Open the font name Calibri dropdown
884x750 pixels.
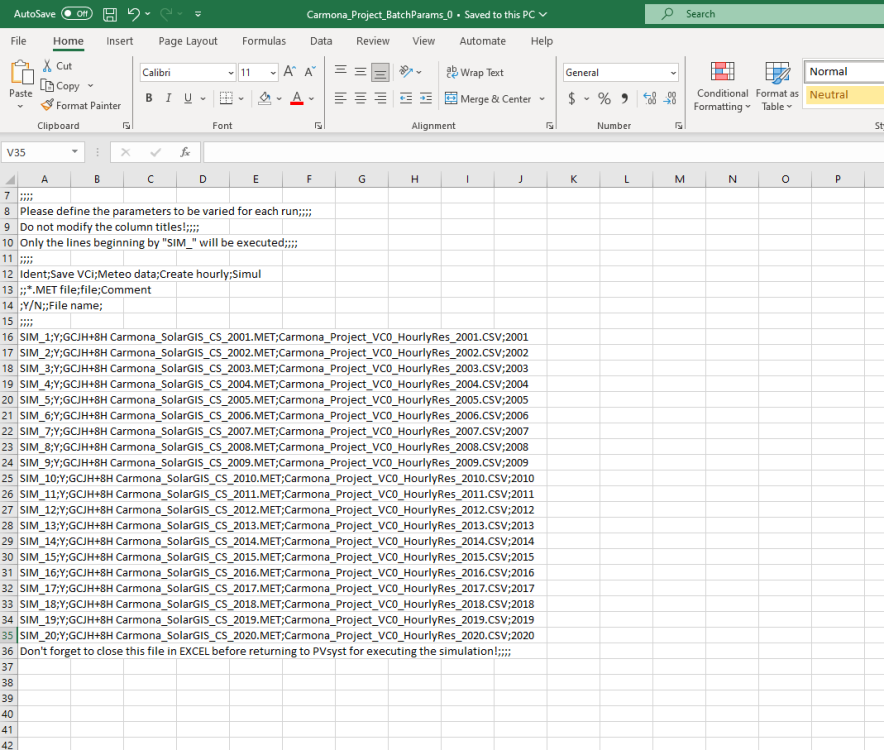point(230,72)
